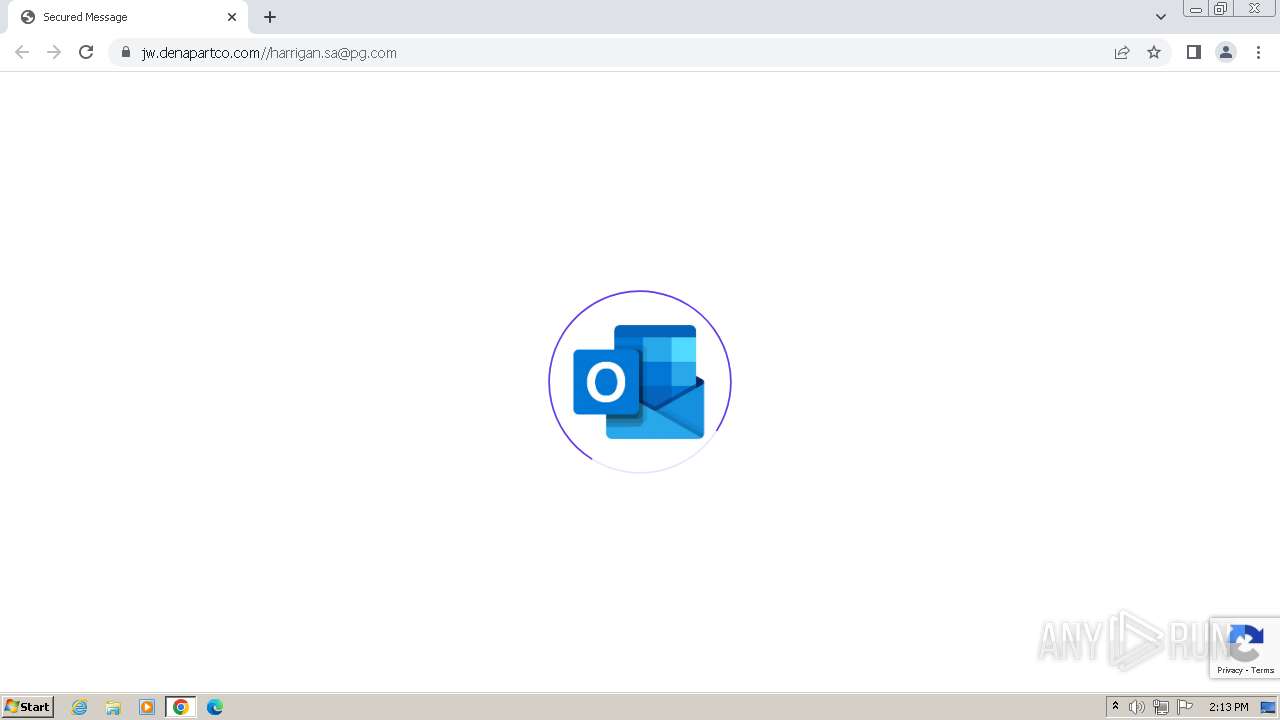
Task: Click the reCAPTCHA badge logo
Action: [x=1246, y=642]
